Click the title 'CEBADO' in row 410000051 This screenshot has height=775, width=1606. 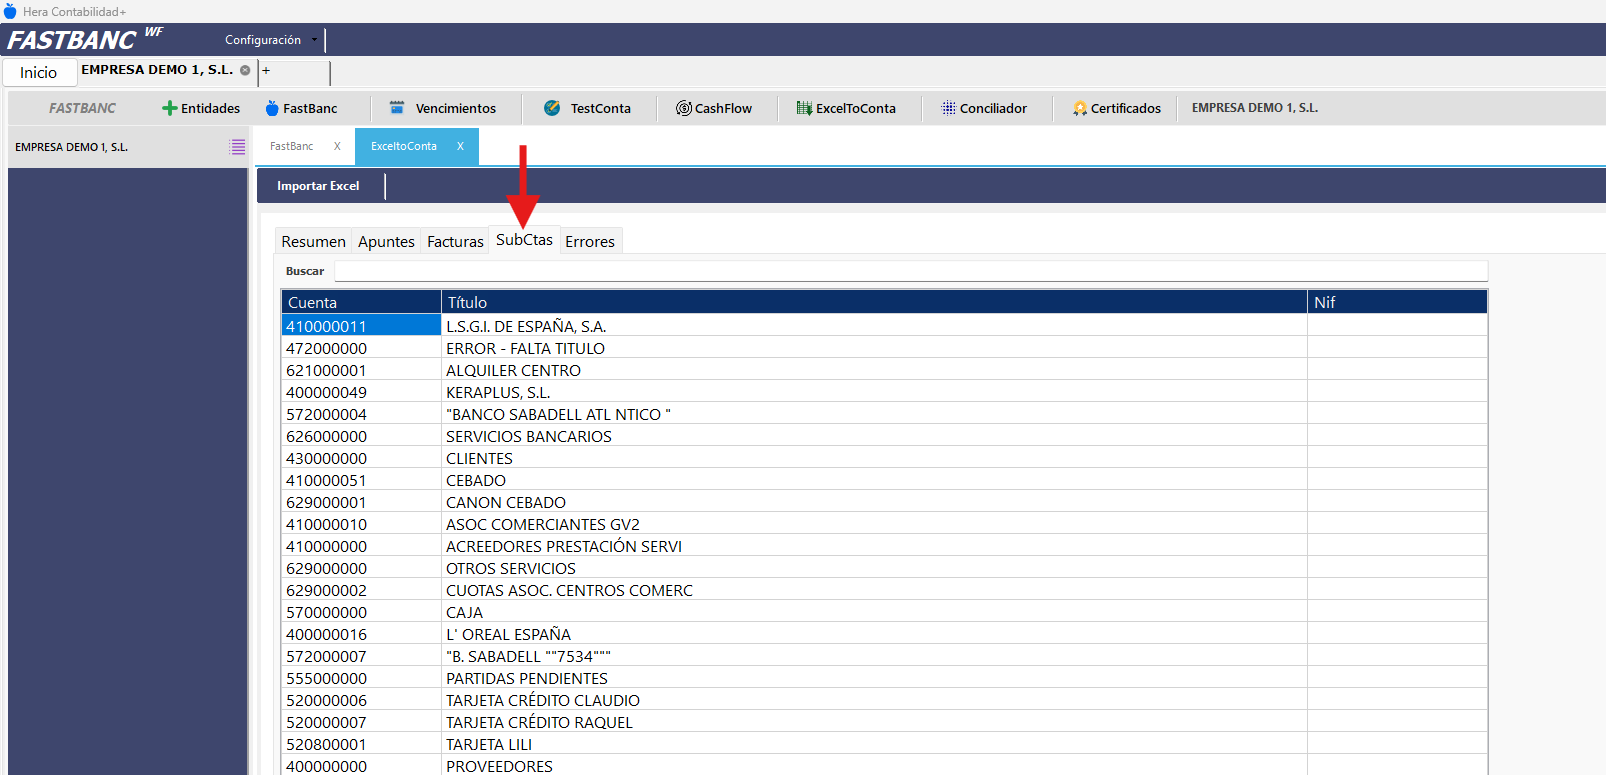click(x=476, y=480)
